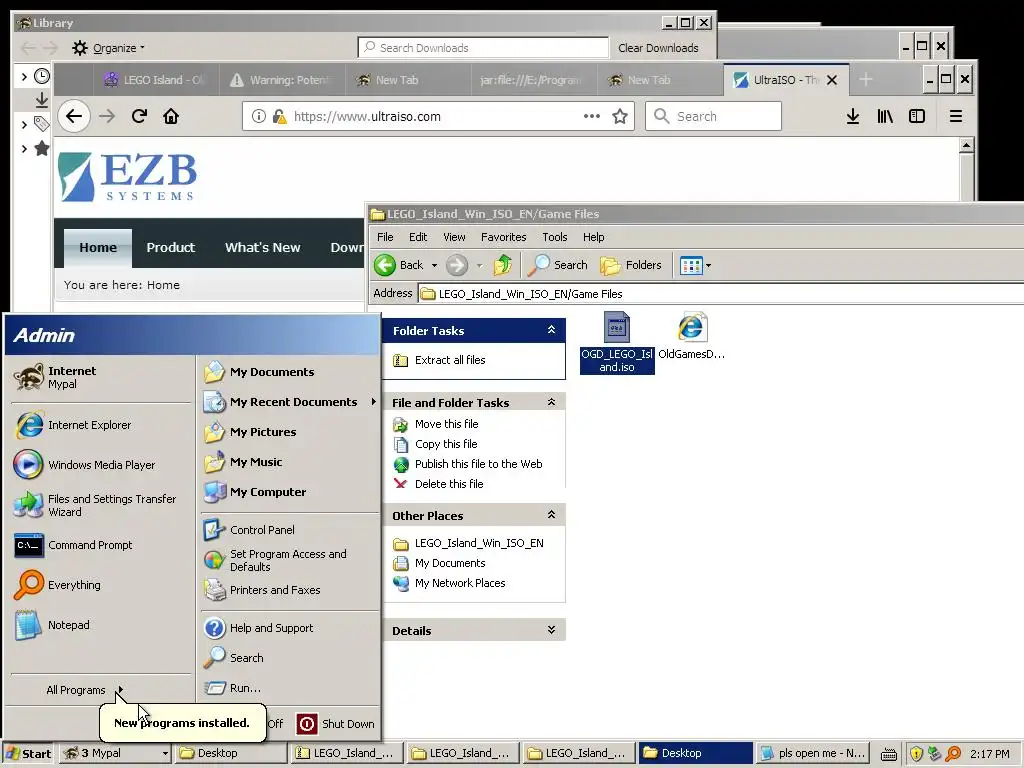This screenshot has width=1024, height=768.
Task: Expand All Programs list
Action: click(84, 690)
